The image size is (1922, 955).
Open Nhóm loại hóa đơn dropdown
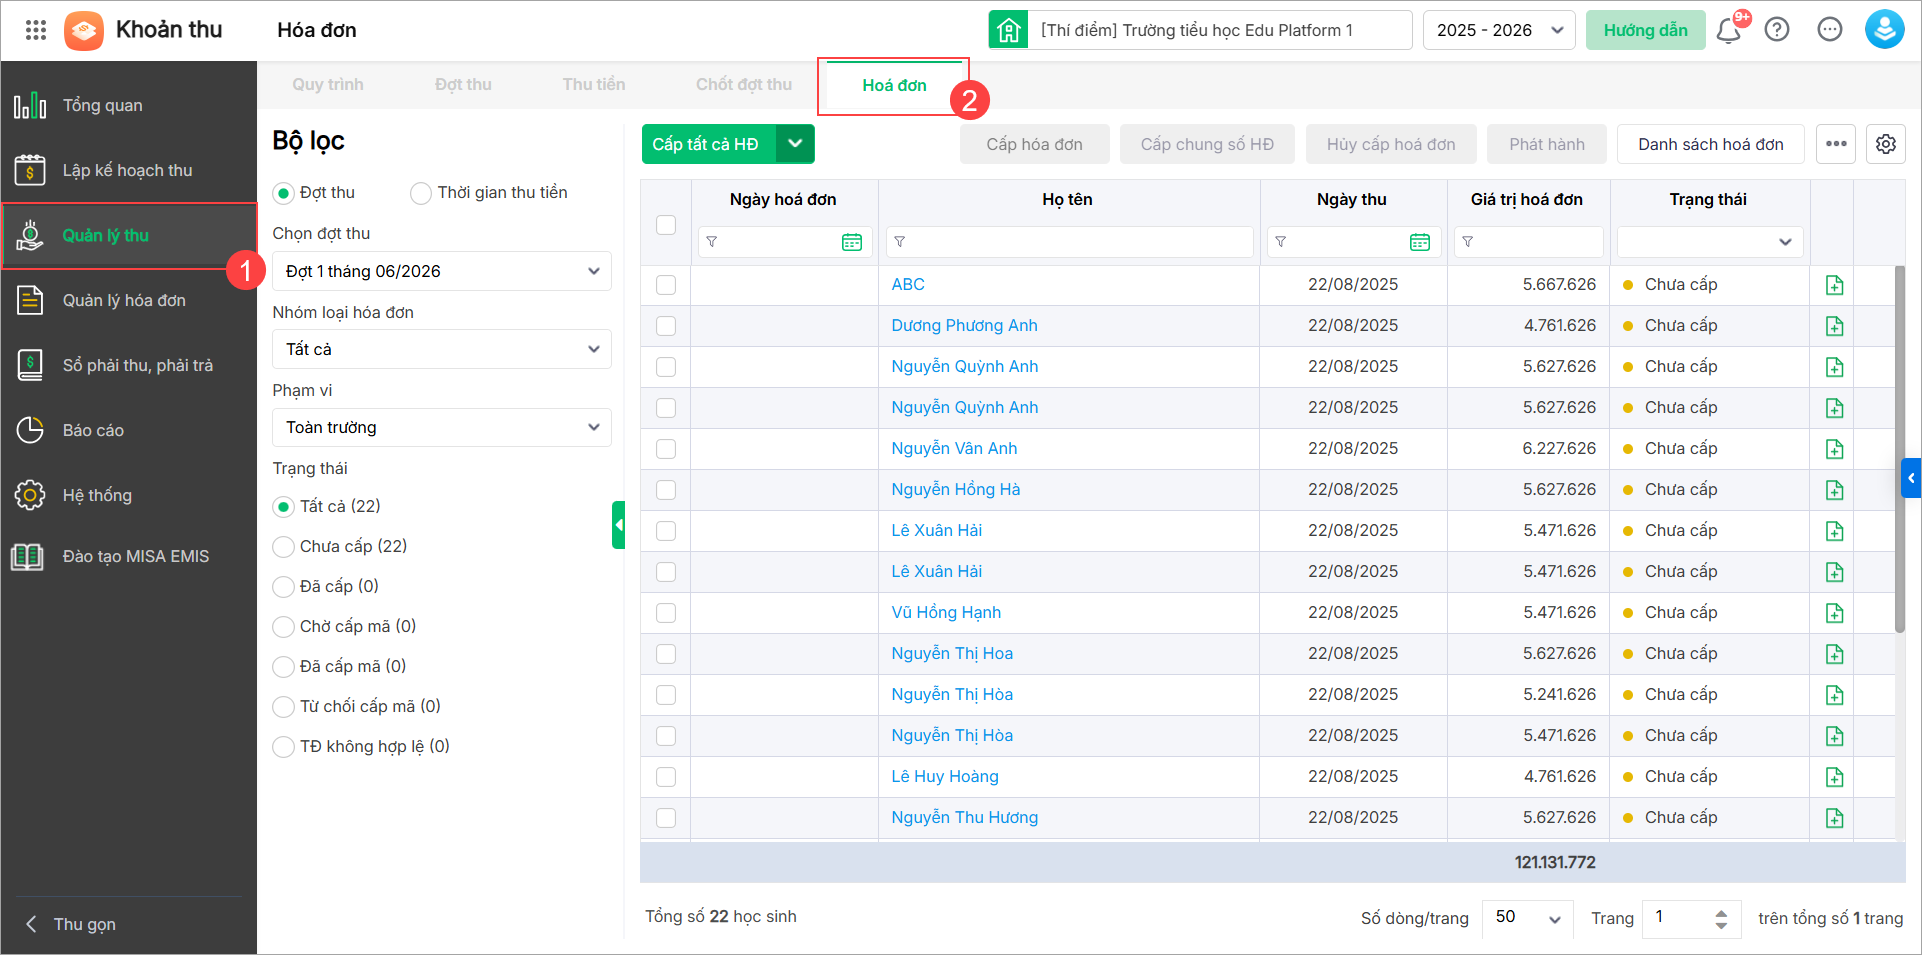click(x=442, y=349)
